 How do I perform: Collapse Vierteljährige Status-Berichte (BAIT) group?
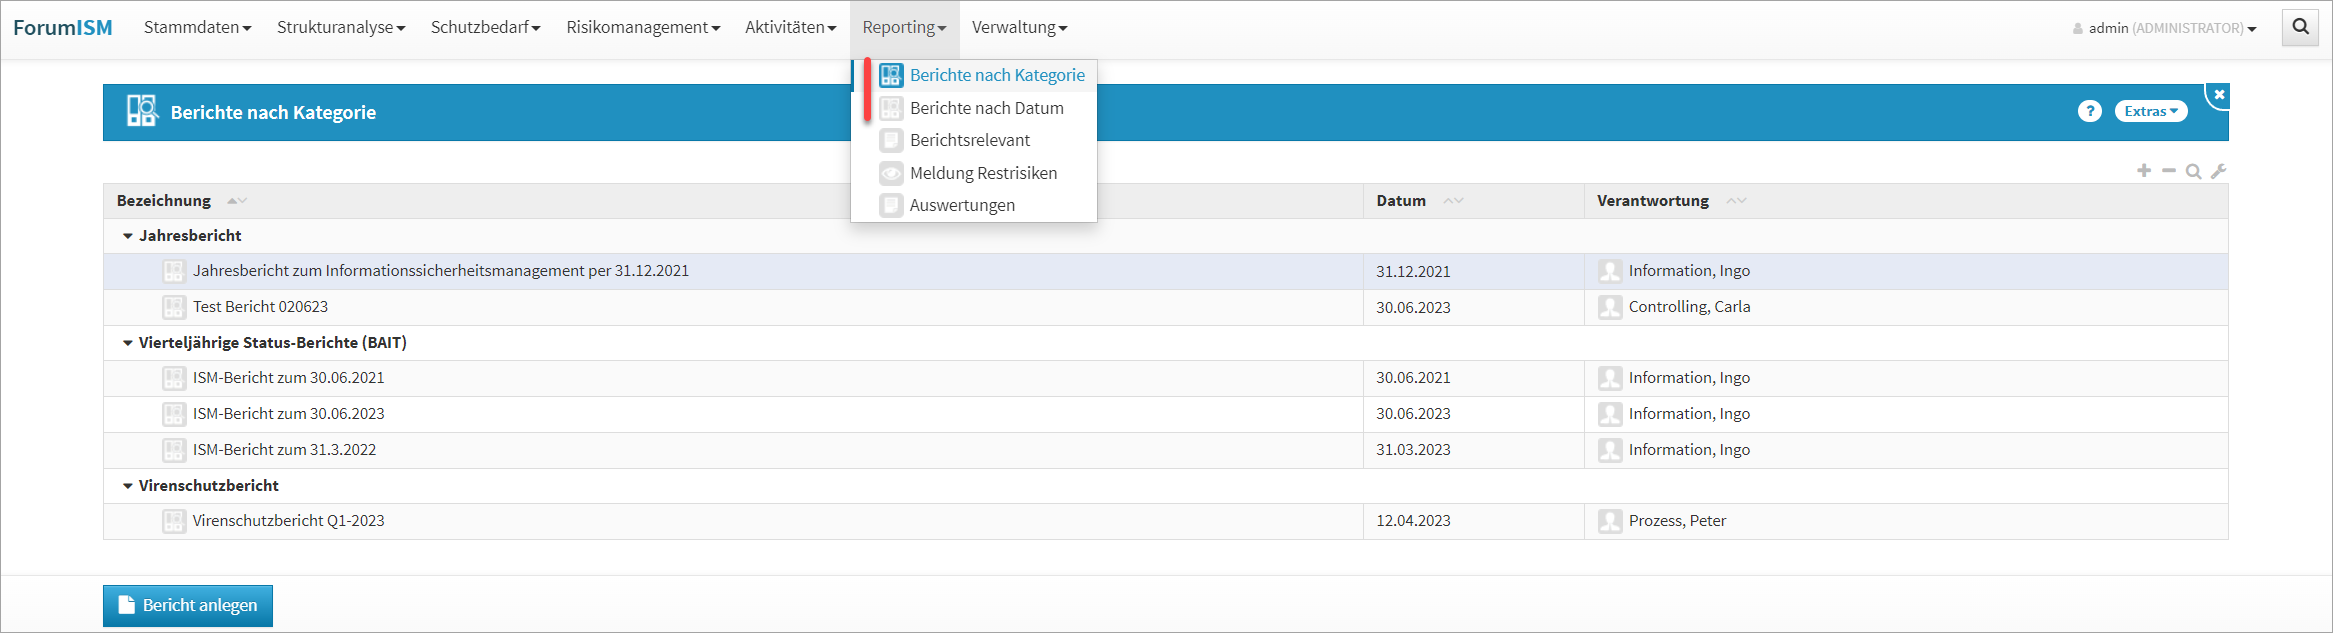pyautogui.click(x=128, y=343)
